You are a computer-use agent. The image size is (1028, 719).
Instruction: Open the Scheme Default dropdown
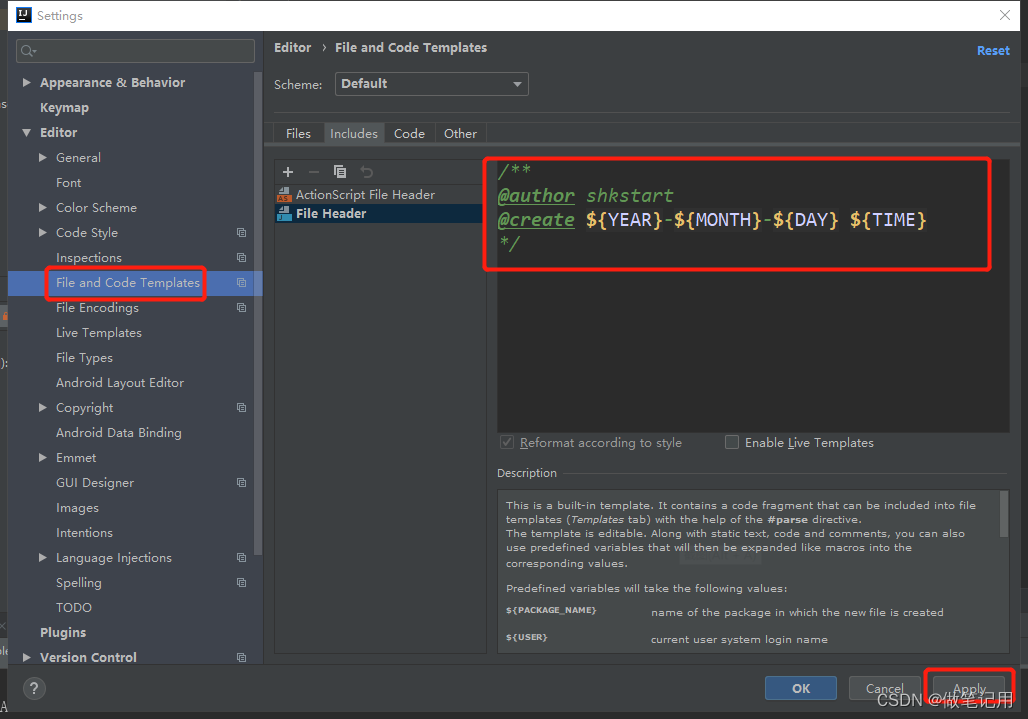(431, 84)
